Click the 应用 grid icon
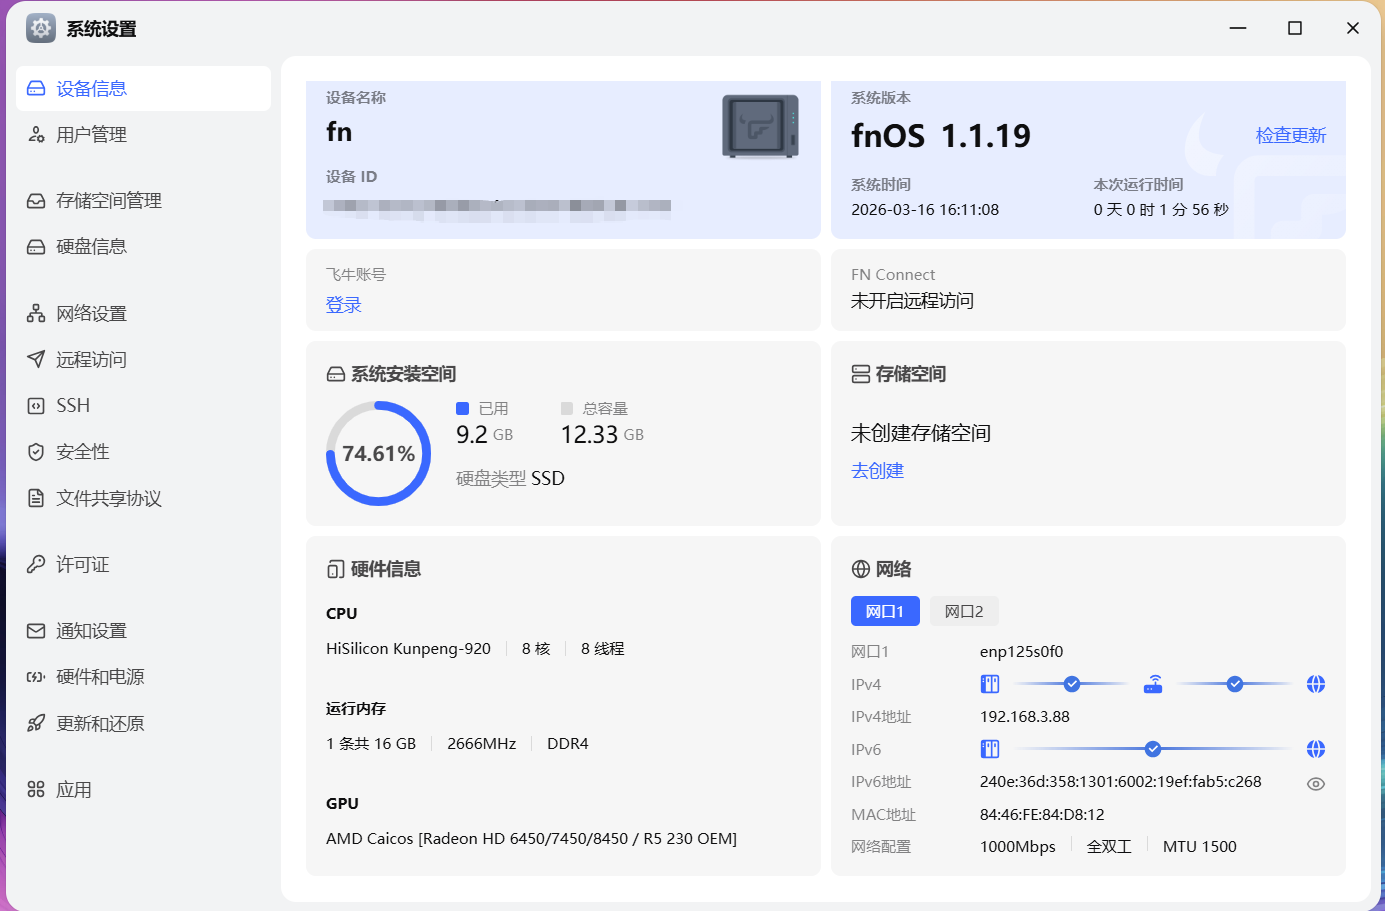 (36, 790)
